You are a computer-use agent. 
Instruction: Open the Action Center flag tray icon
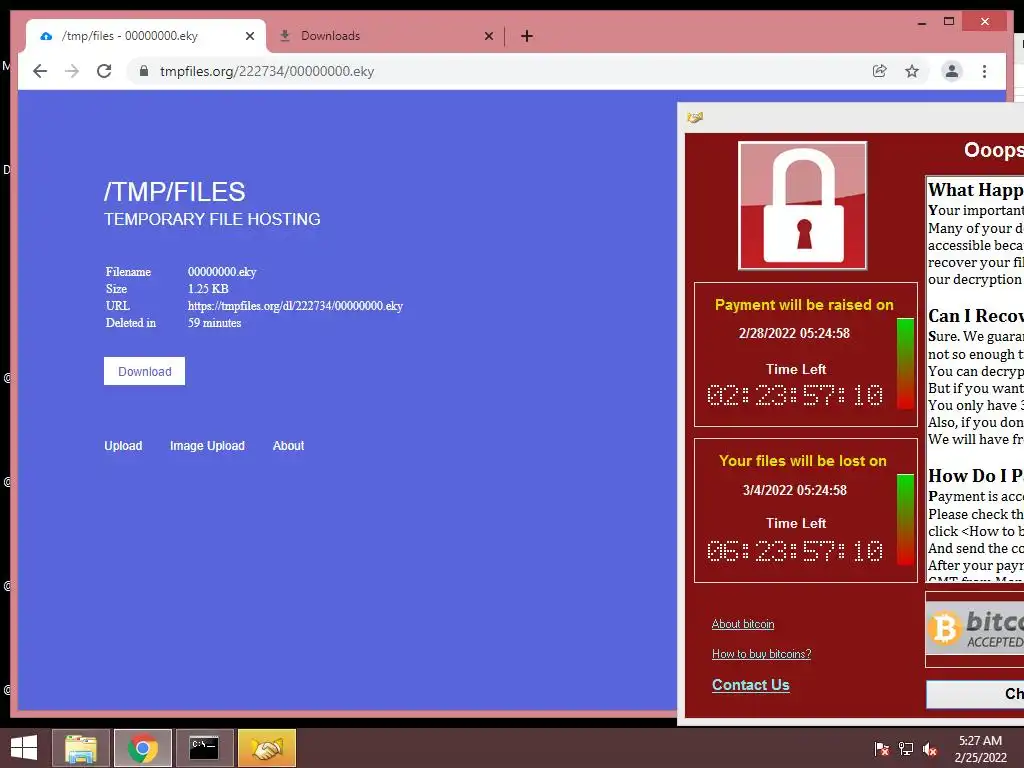coord(881,749)
